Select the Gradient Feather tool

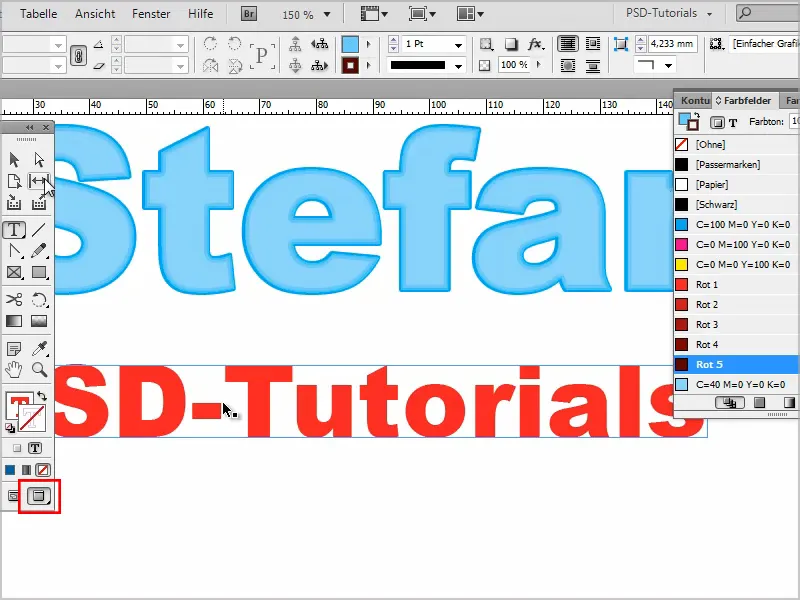tap(39, 321)
